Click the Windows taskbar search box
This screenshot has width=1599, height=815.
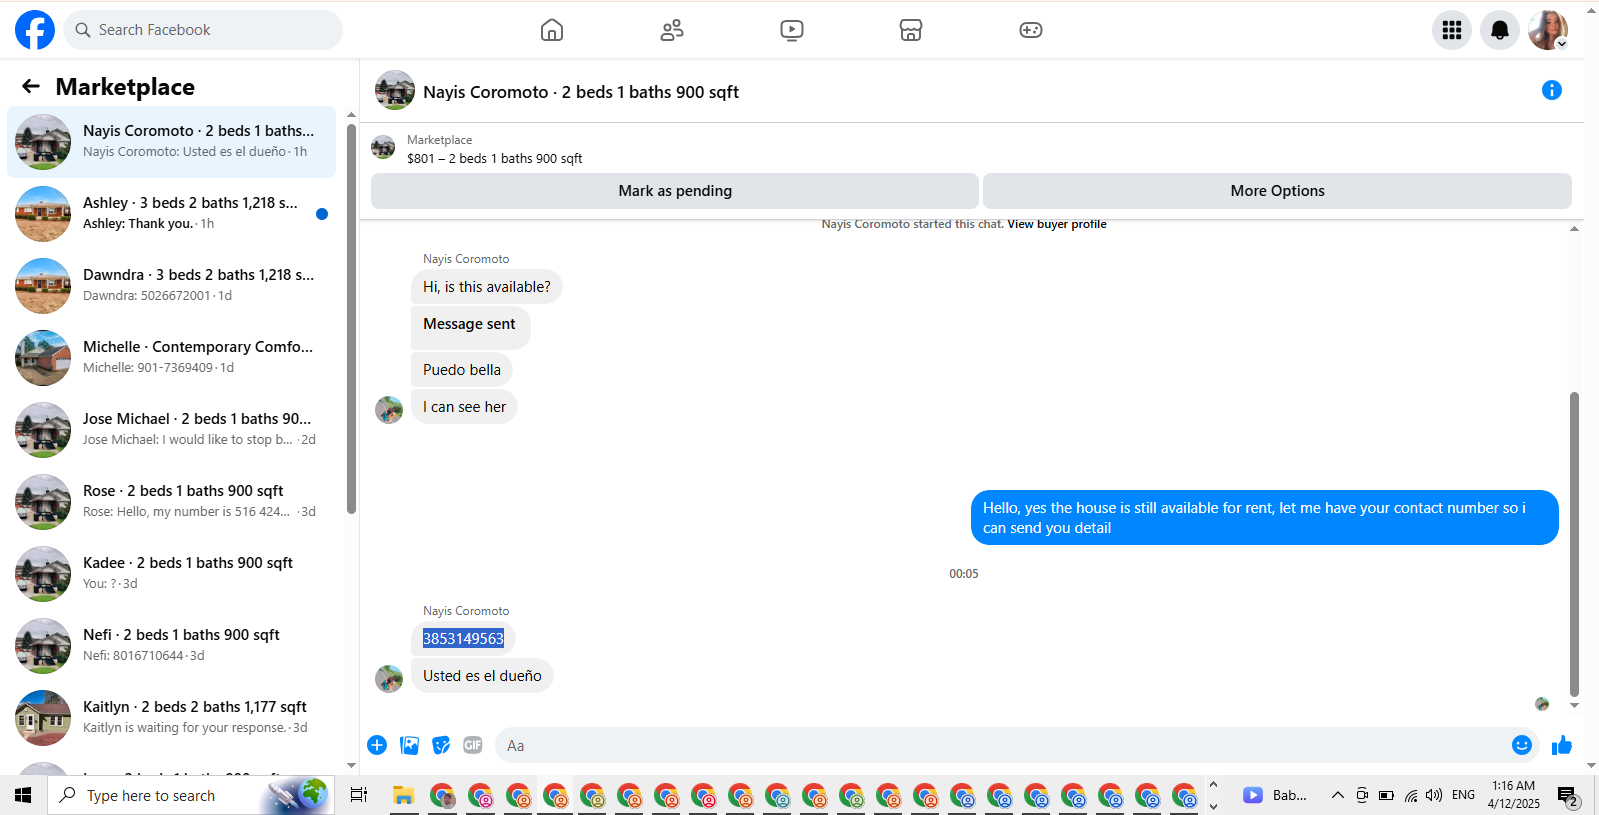pos(190,795)
